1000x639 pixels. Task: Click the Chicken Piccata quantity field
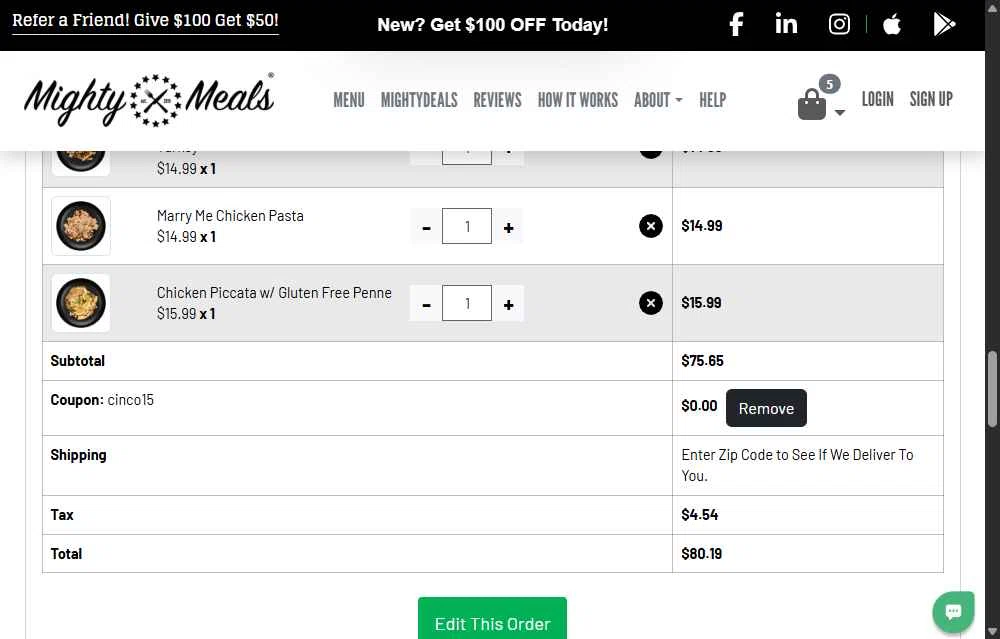tap(467, 303)
